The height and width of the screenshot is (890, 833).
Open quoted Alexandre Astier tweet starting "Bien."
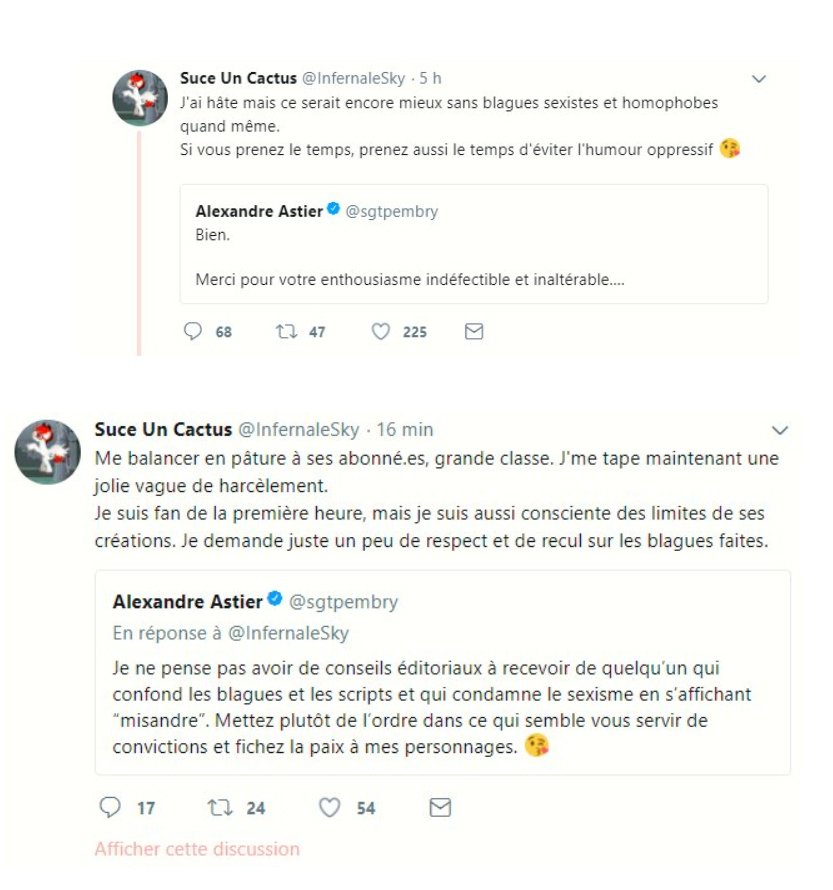pos(473,258)
